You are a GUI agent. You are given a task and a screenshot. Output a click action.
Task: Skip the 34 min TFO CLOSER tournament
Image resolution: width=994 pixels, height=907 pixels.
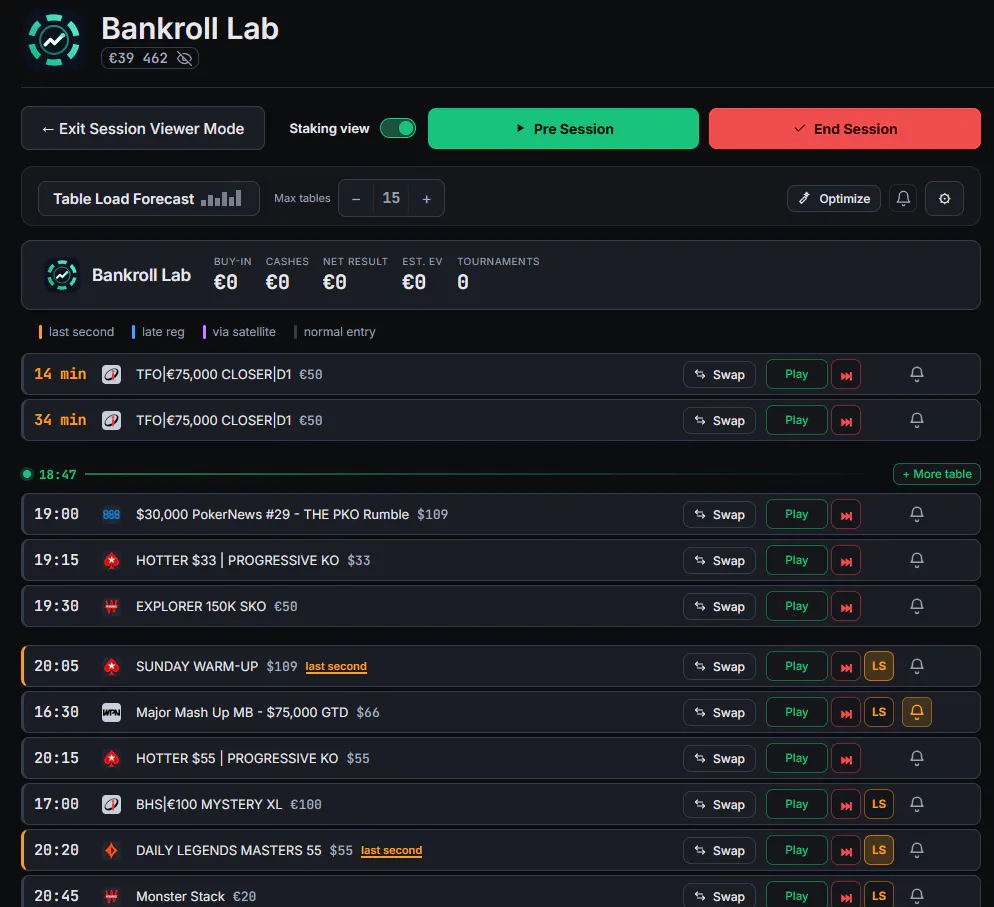point(846,420)
